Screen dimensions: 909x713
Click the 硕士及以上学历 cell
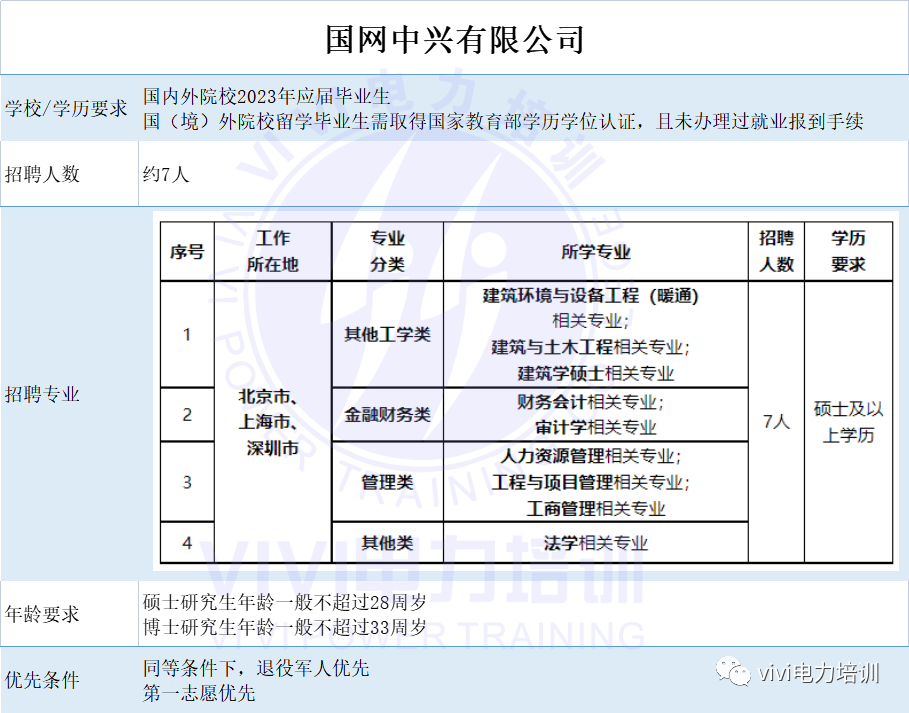click(848, 421)
